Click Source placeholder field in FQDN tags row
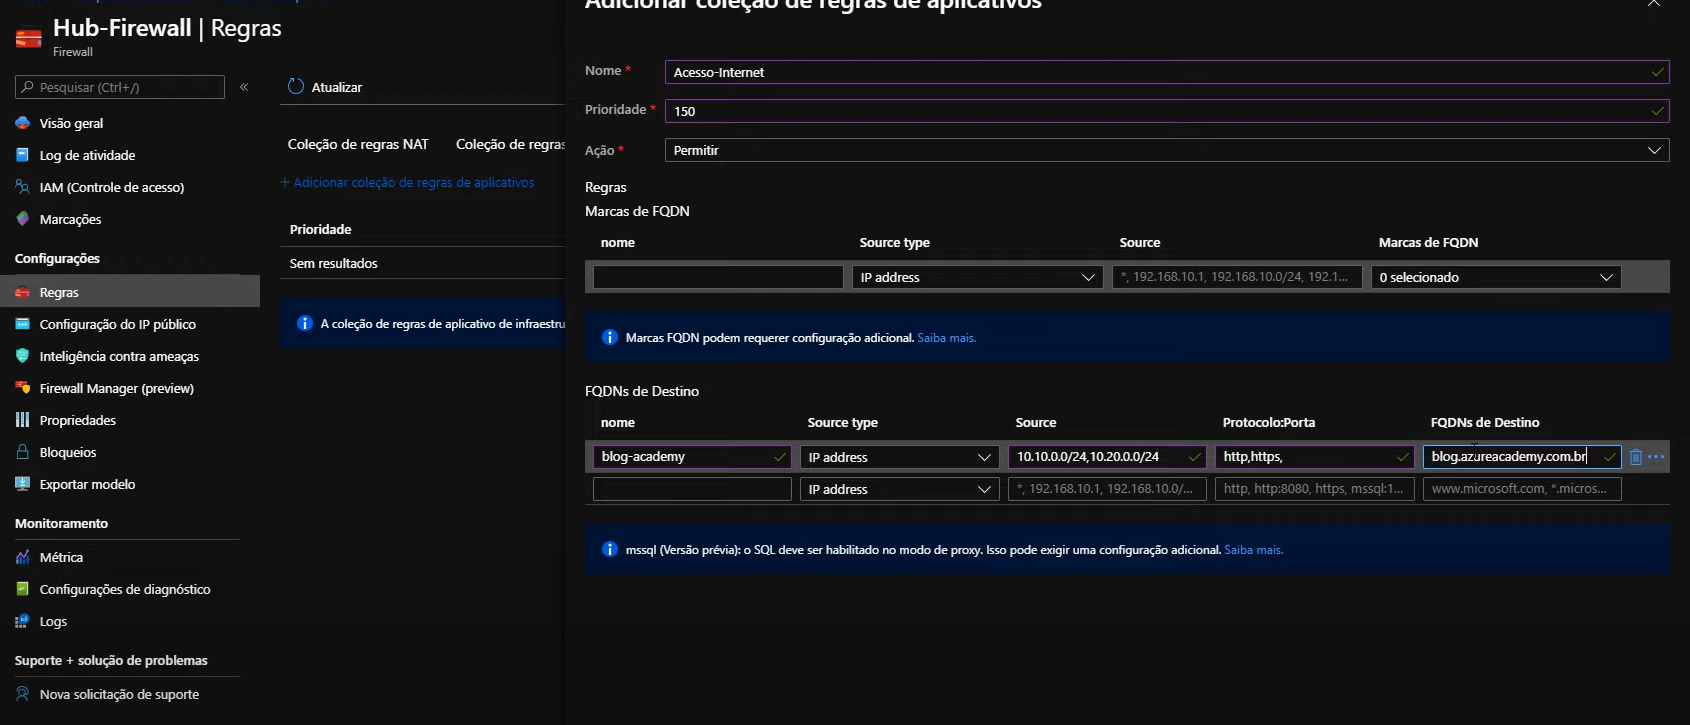The image size is (1690, 725). [1237, 277]
